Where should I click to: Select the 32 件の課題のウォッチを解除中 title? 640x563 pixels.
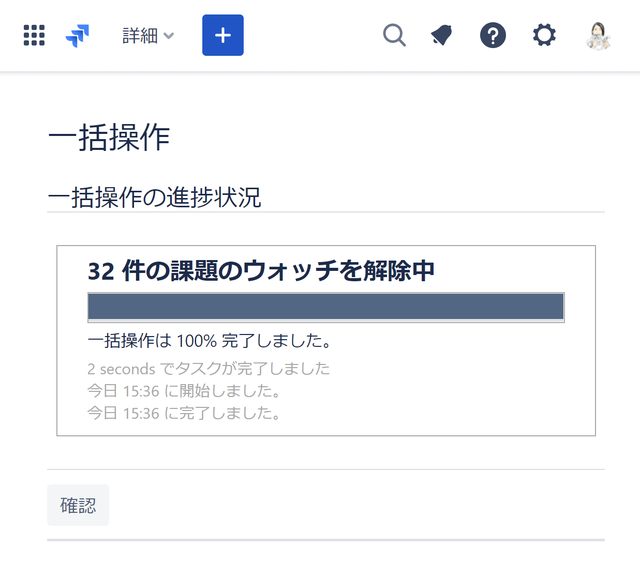coord(261,271)
